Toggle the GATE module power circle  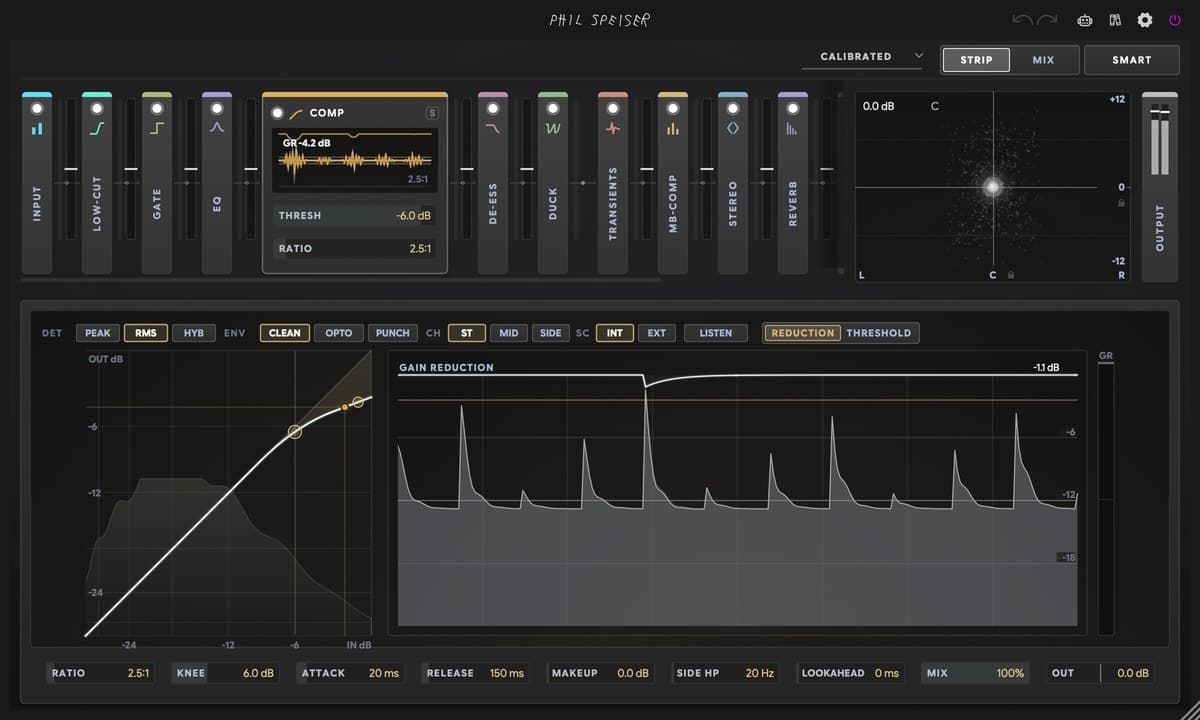click(157, 108)
